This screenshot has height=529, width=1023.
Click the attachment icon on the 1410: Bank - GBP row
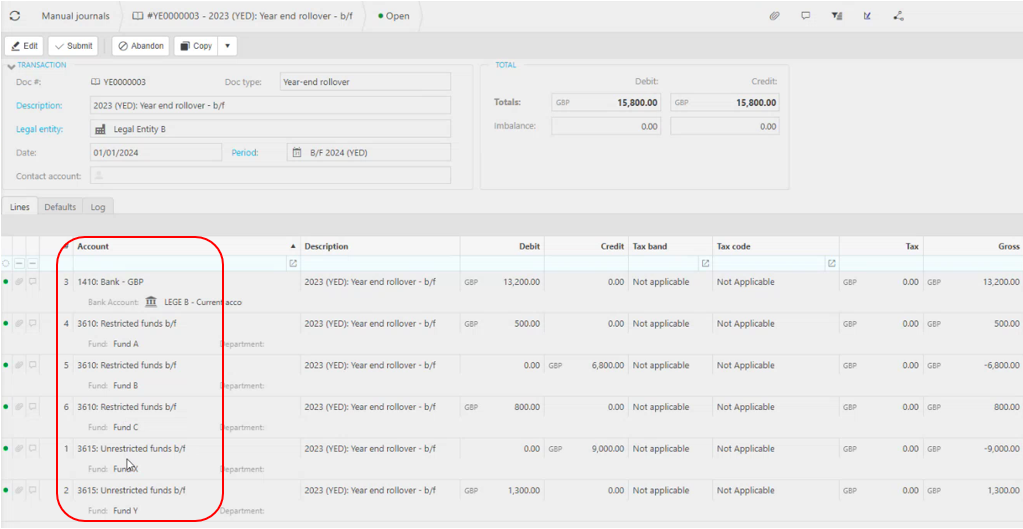[x=20, y=282]
